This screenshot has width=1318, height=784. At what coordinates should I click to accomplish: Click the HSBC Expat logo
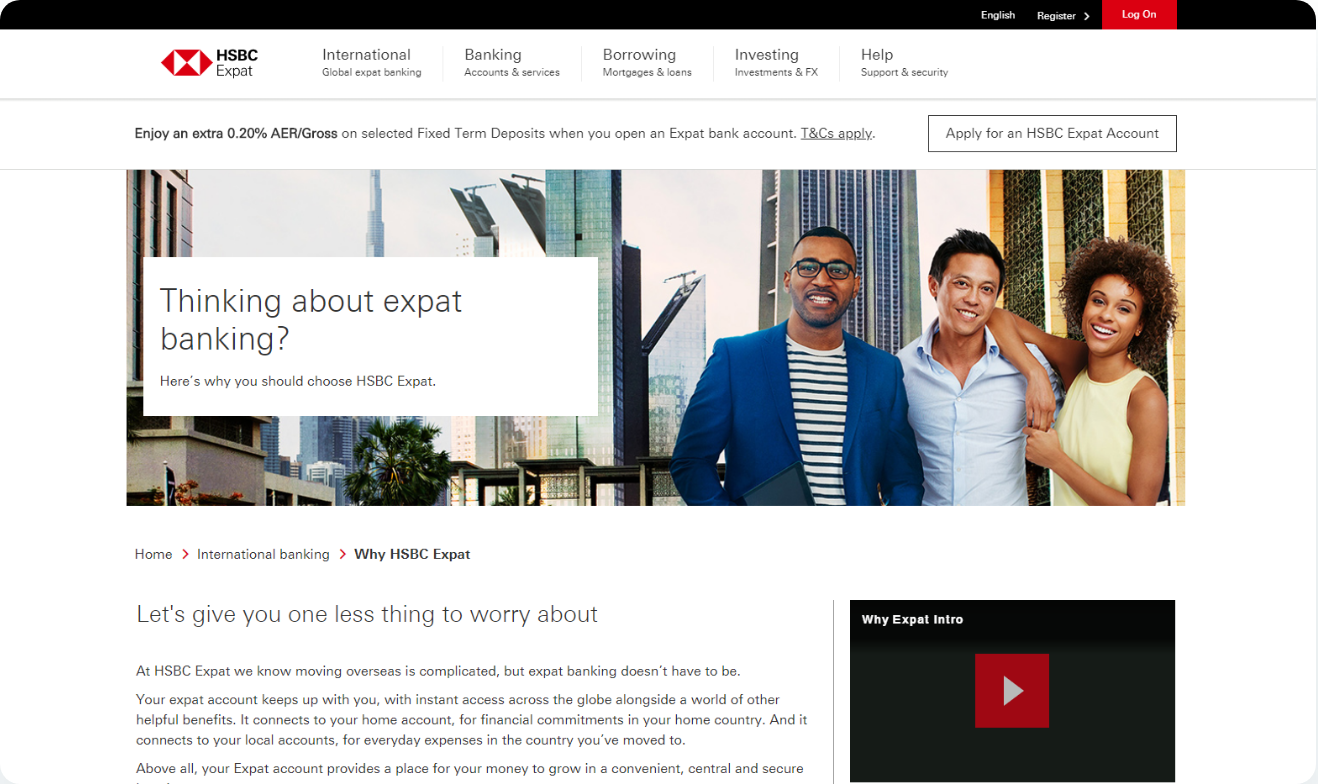click(209, 63)
